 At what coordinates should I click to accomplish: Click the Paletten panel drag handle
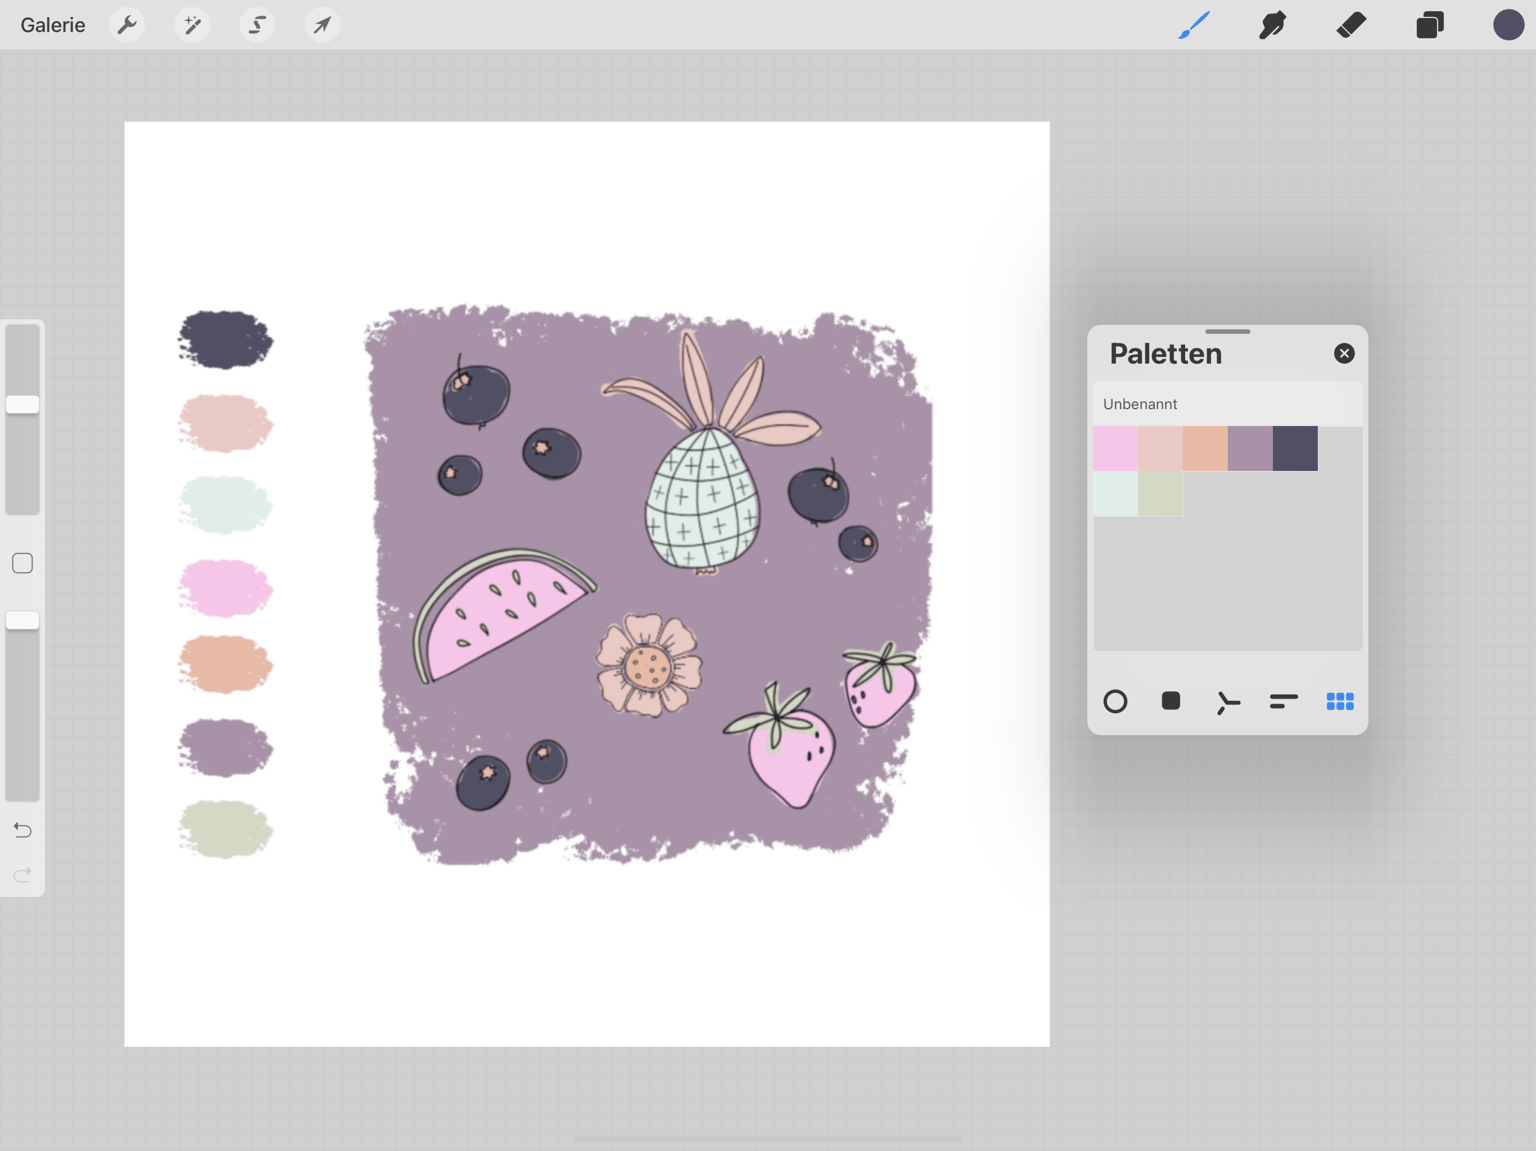(x=1227, y=331)
